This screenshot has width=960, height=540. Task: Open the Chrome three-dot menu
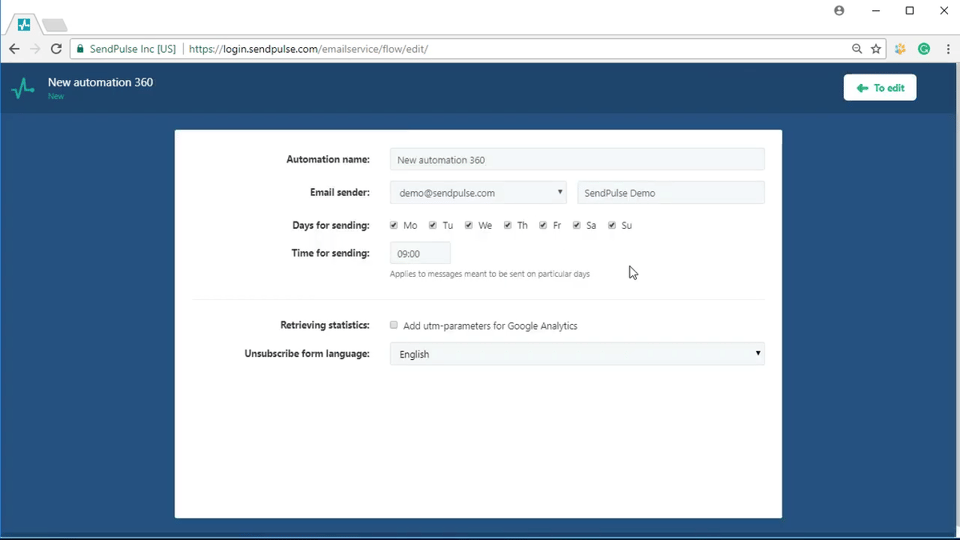click(948, 49)
